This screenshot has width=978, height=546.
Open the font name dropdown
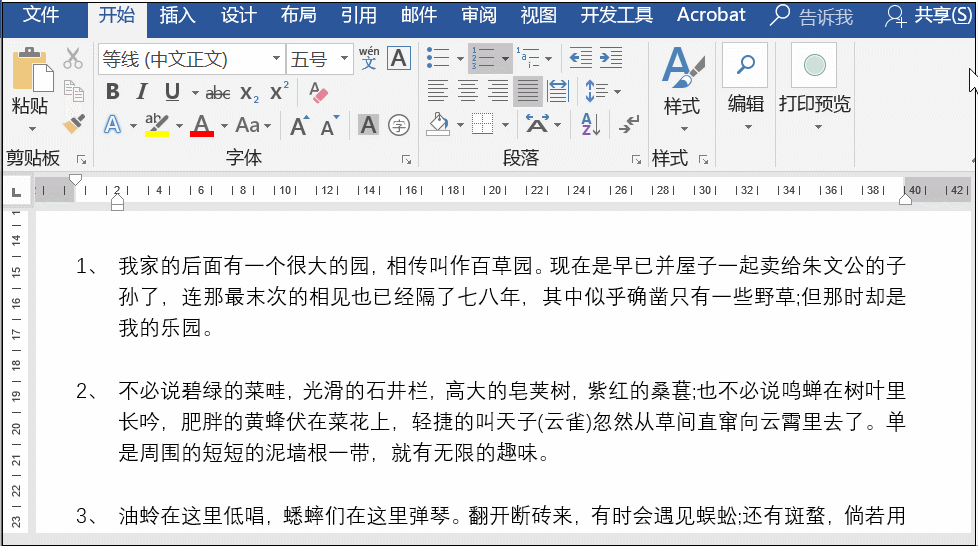coord(276,59)
